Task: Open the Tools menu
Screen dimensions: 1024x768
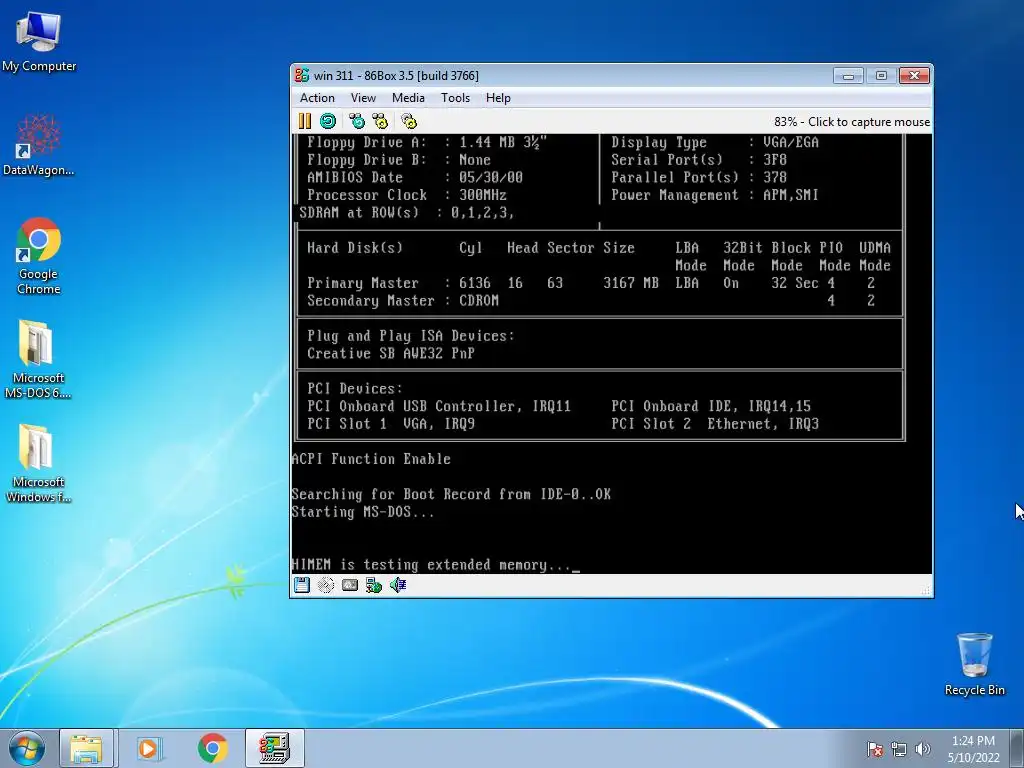Action: coord(455,98)
